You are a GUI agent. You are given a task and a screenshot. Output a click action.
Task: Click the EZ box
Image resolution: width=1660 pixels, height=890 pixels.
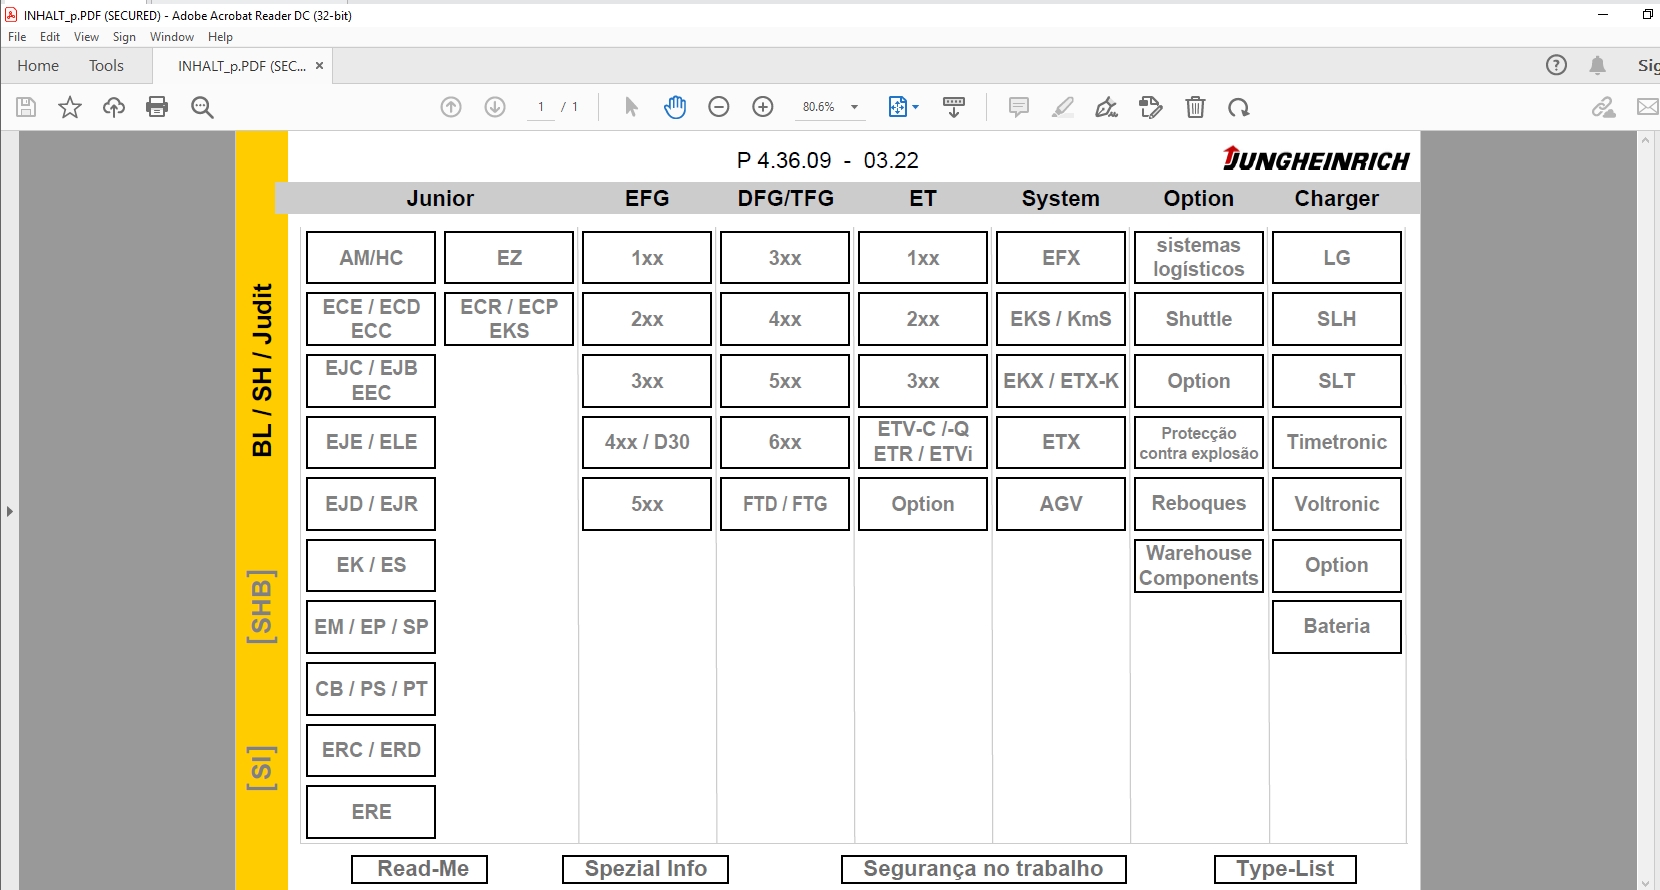[509, 258]
